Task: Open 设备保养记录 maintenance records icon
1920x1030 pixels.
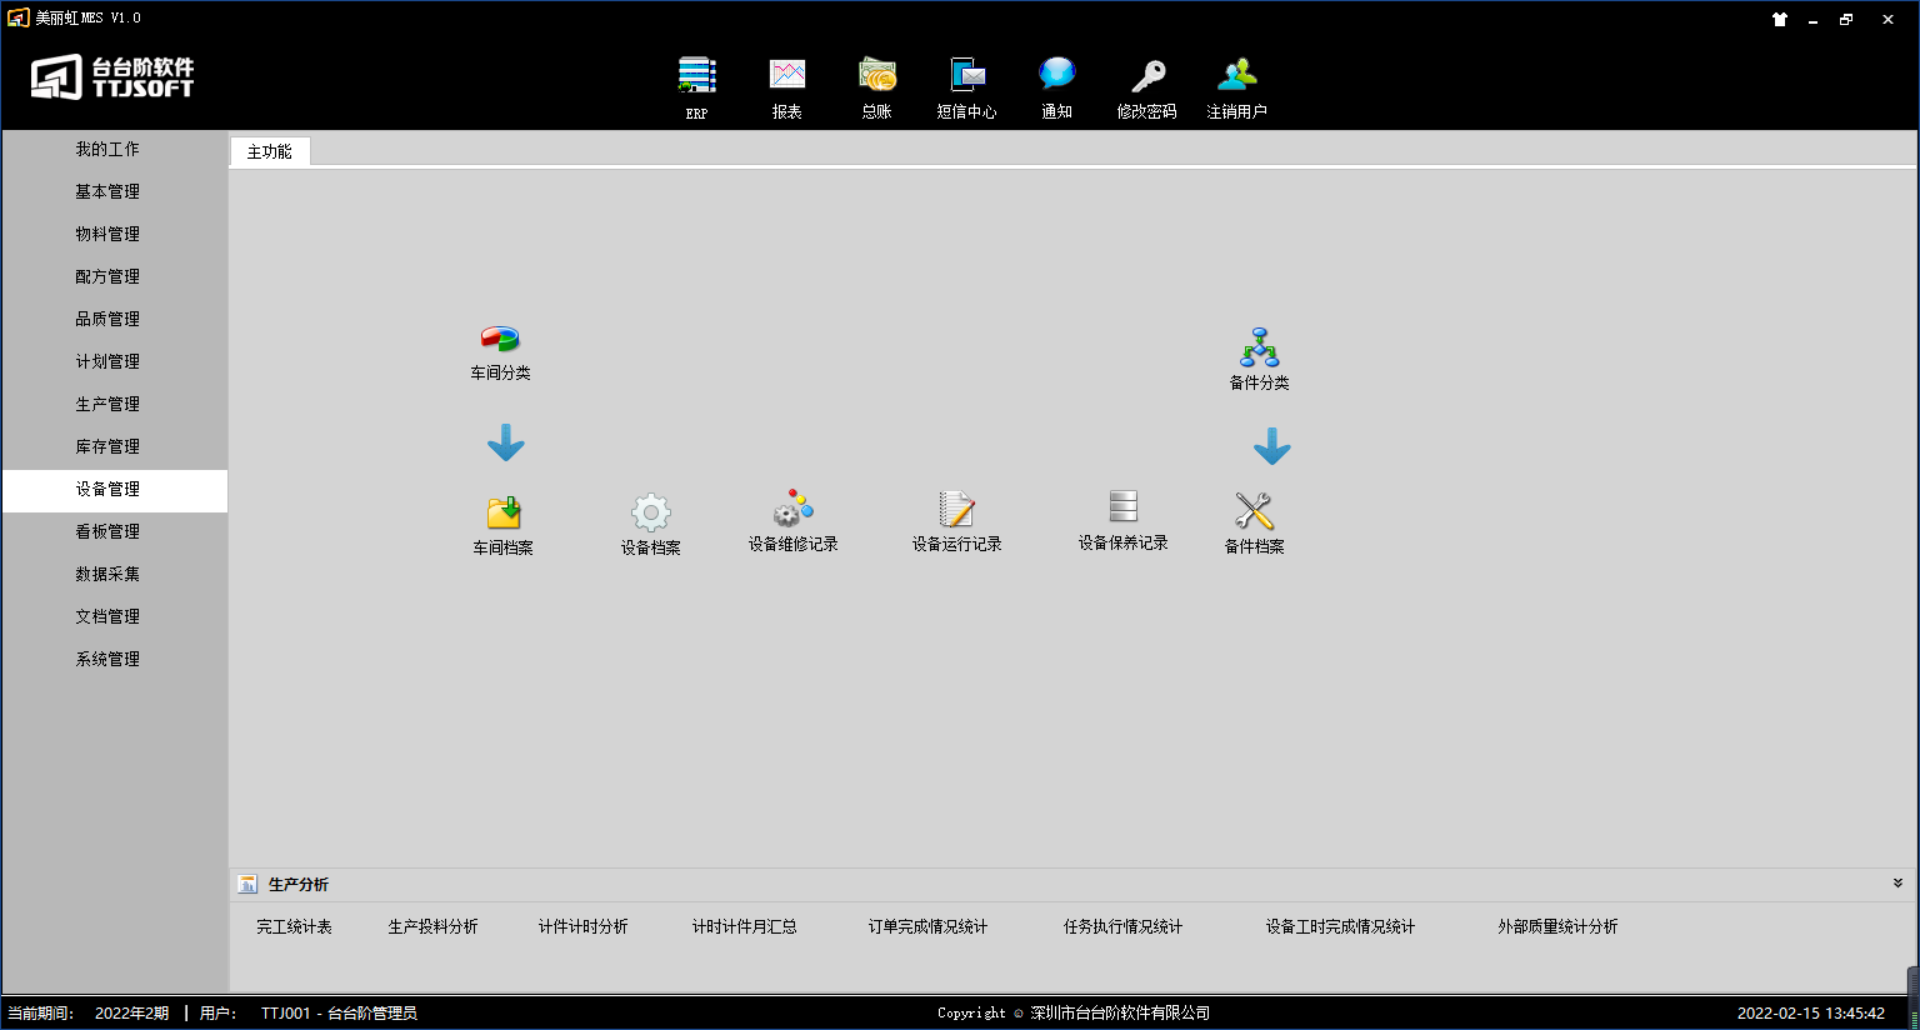Action: pyautogui.click(x=1123, y=507)
